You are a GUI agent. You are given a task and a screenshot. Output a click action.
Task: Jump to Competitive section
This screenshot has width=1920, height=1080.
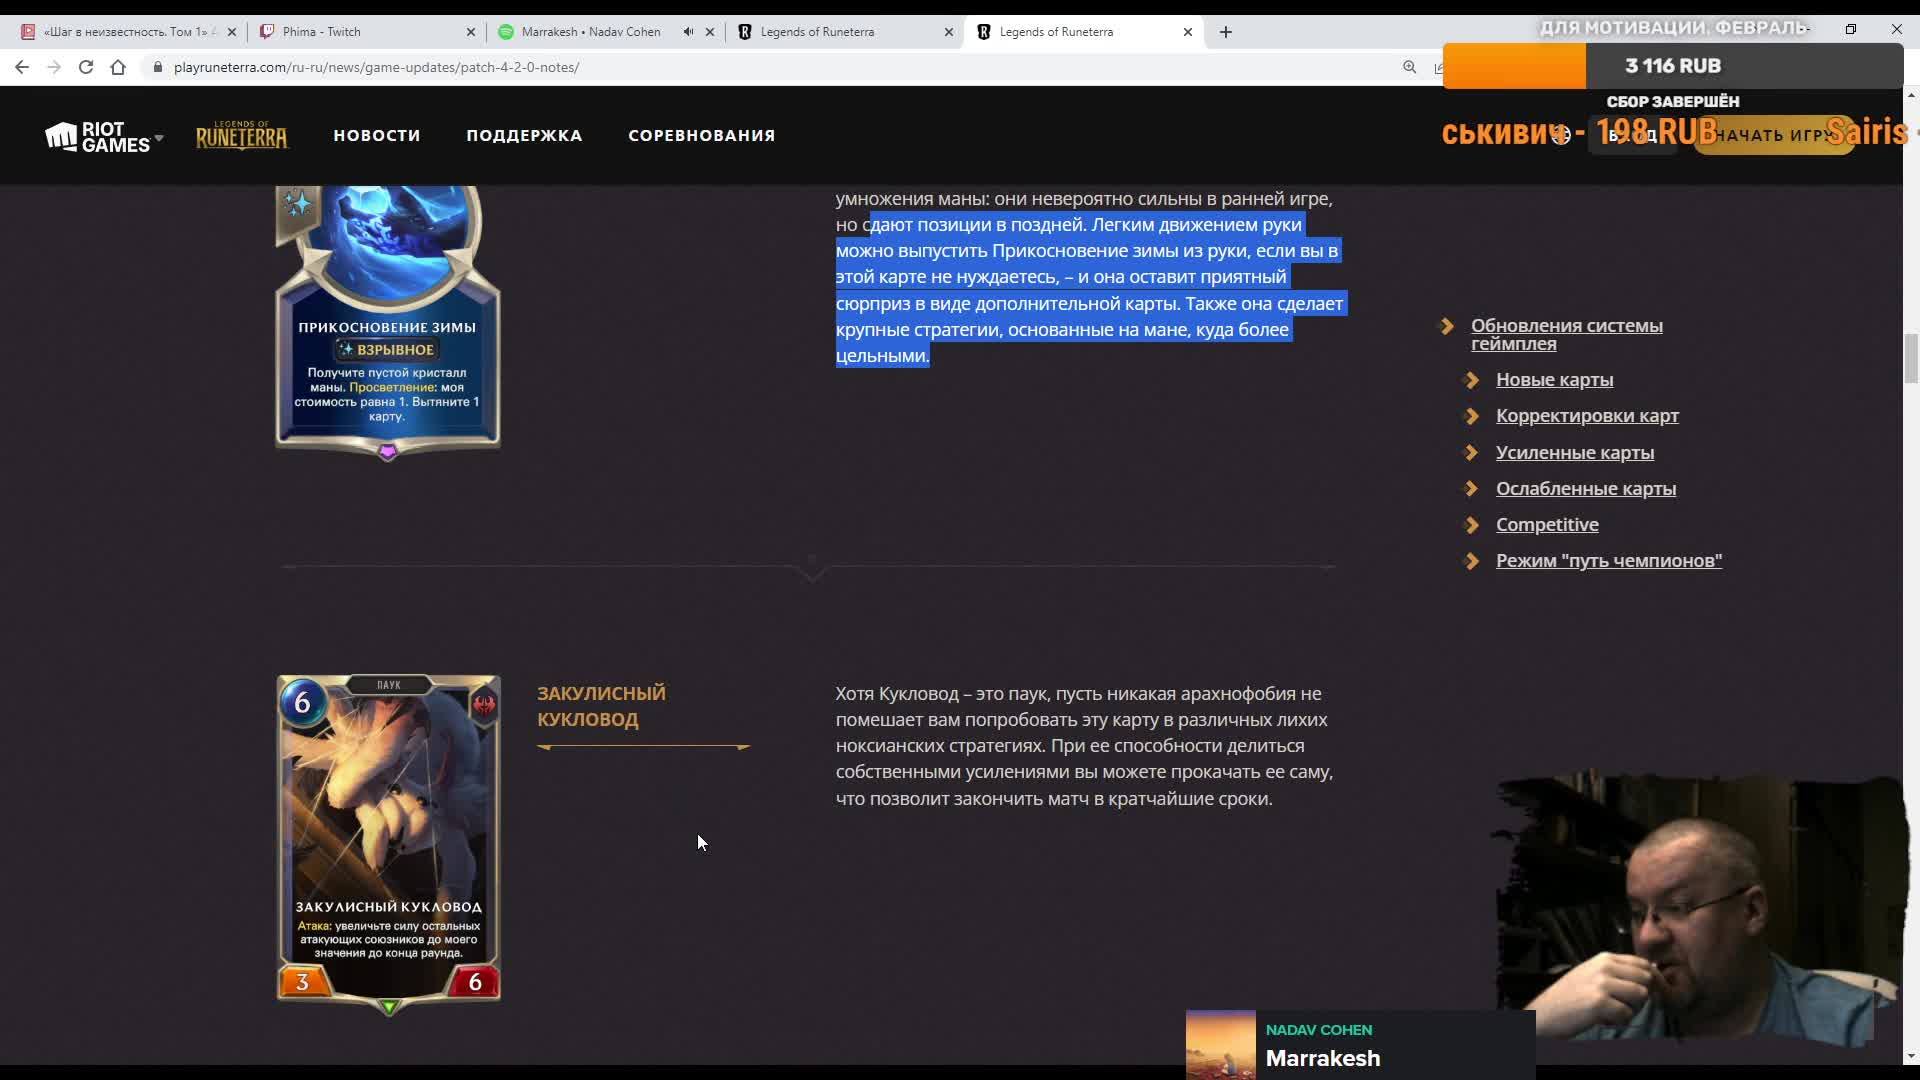(x=1547, y=525)
